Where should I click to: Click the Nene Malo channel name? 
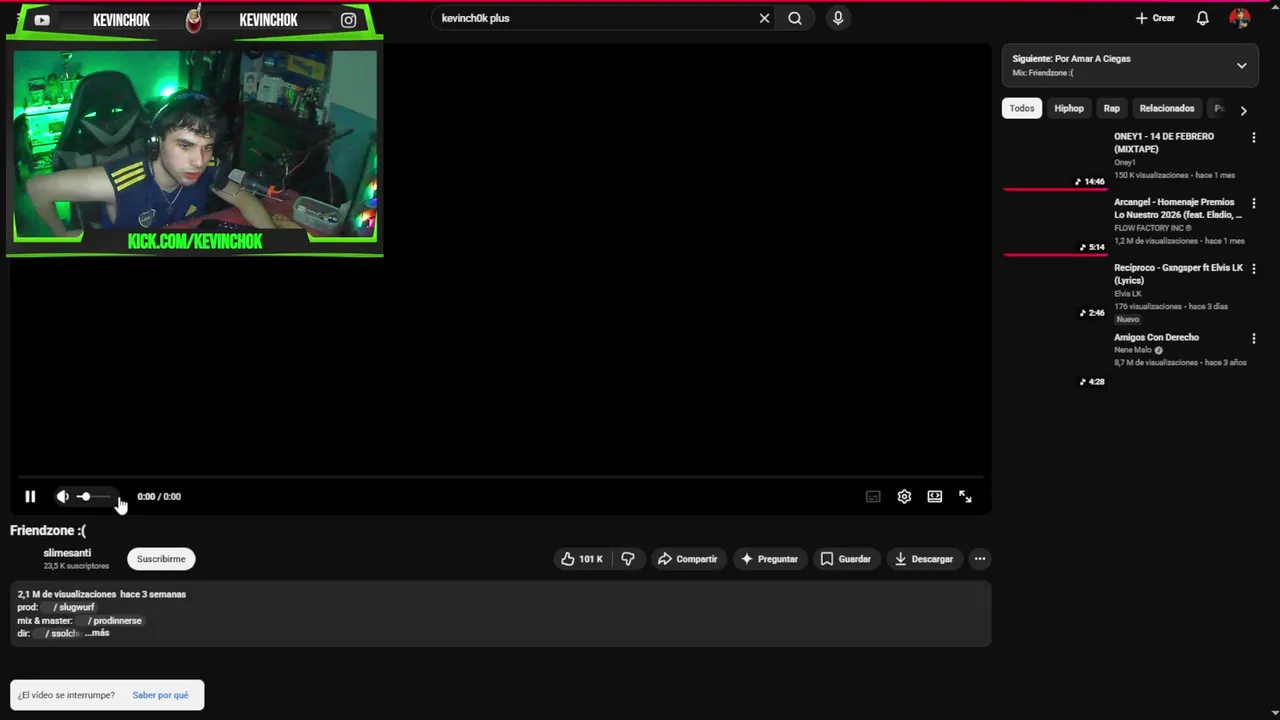coord(1133,350)
